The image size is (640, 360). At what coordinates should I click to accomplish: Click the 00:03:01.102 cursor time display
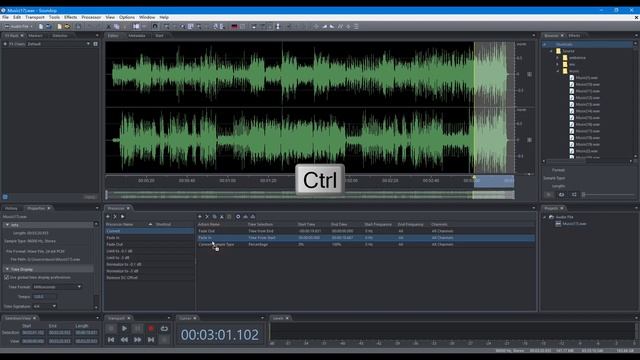click(220, 335)
